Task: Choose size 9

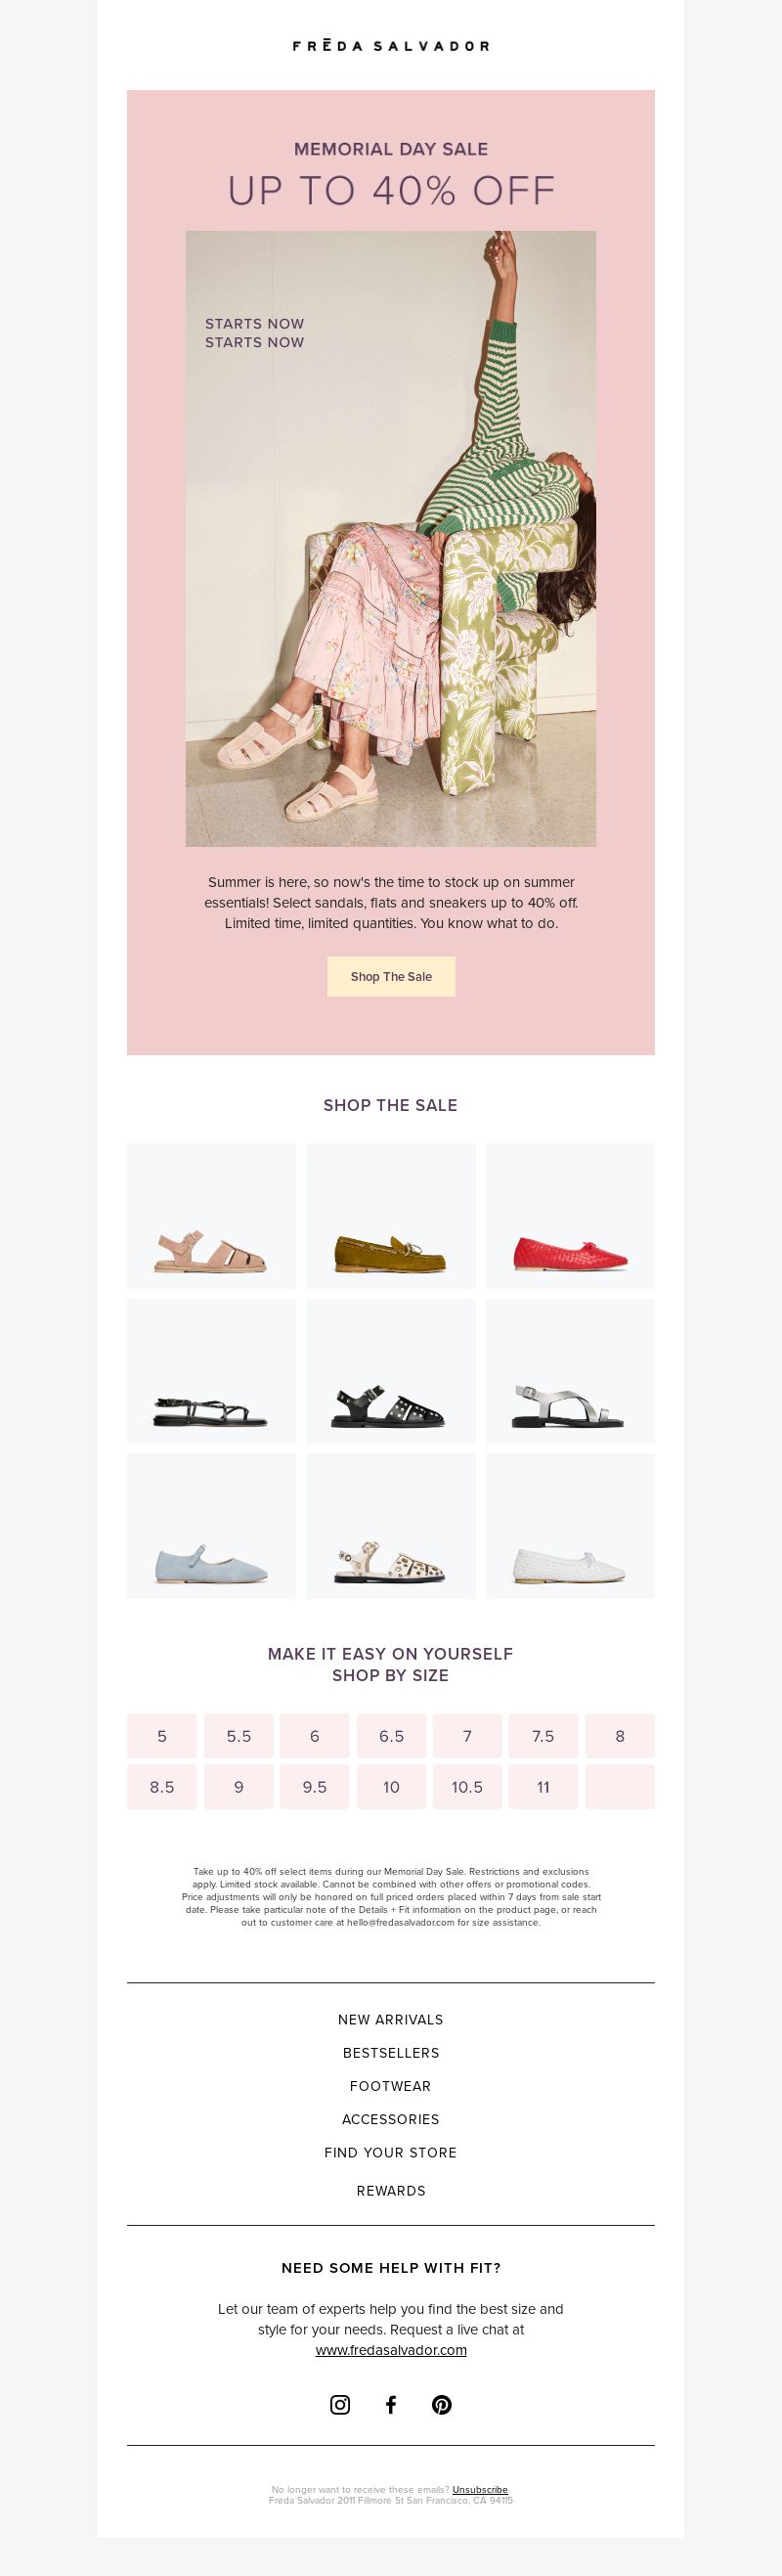Action: point(238,1787)
